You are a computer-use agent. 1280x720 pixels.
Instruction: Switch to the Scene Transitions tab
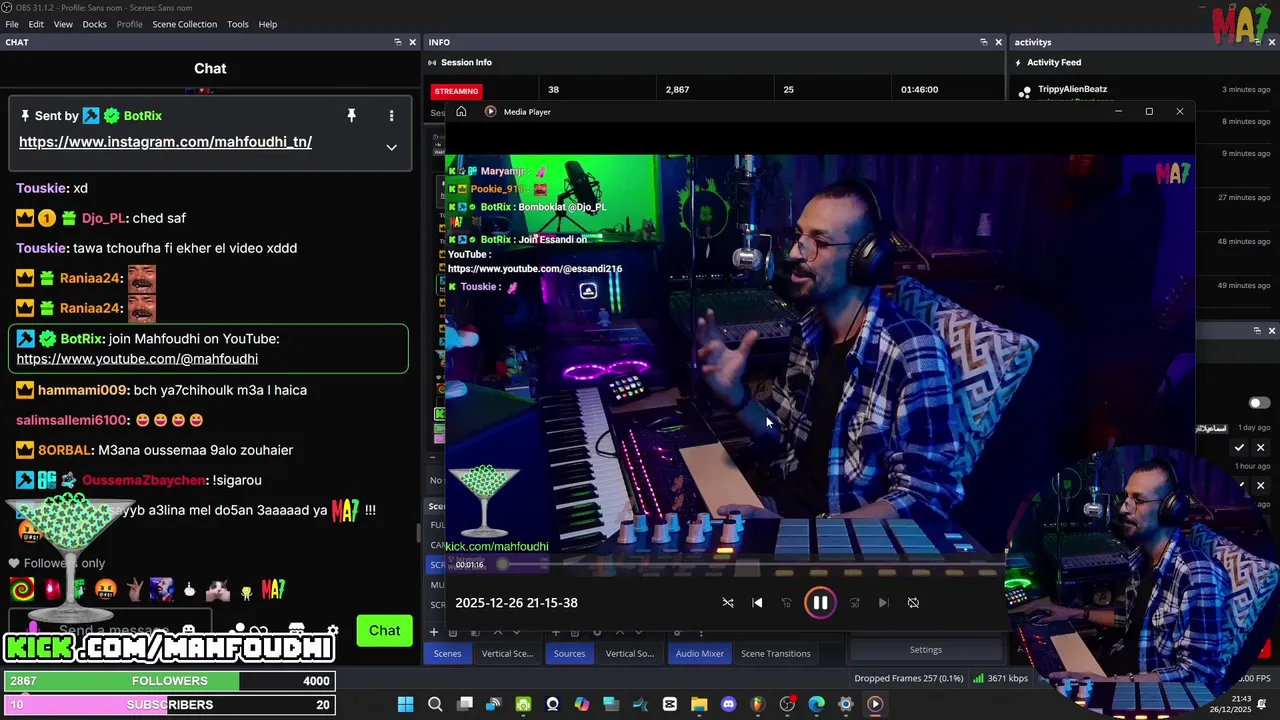[x=775, y=653]
